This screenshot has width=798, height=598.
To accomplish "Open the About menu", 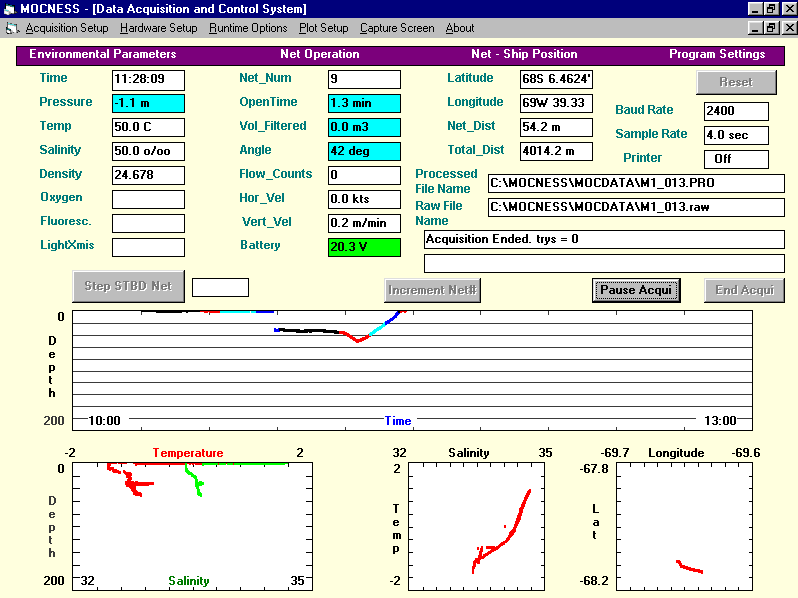I will 460,28.
